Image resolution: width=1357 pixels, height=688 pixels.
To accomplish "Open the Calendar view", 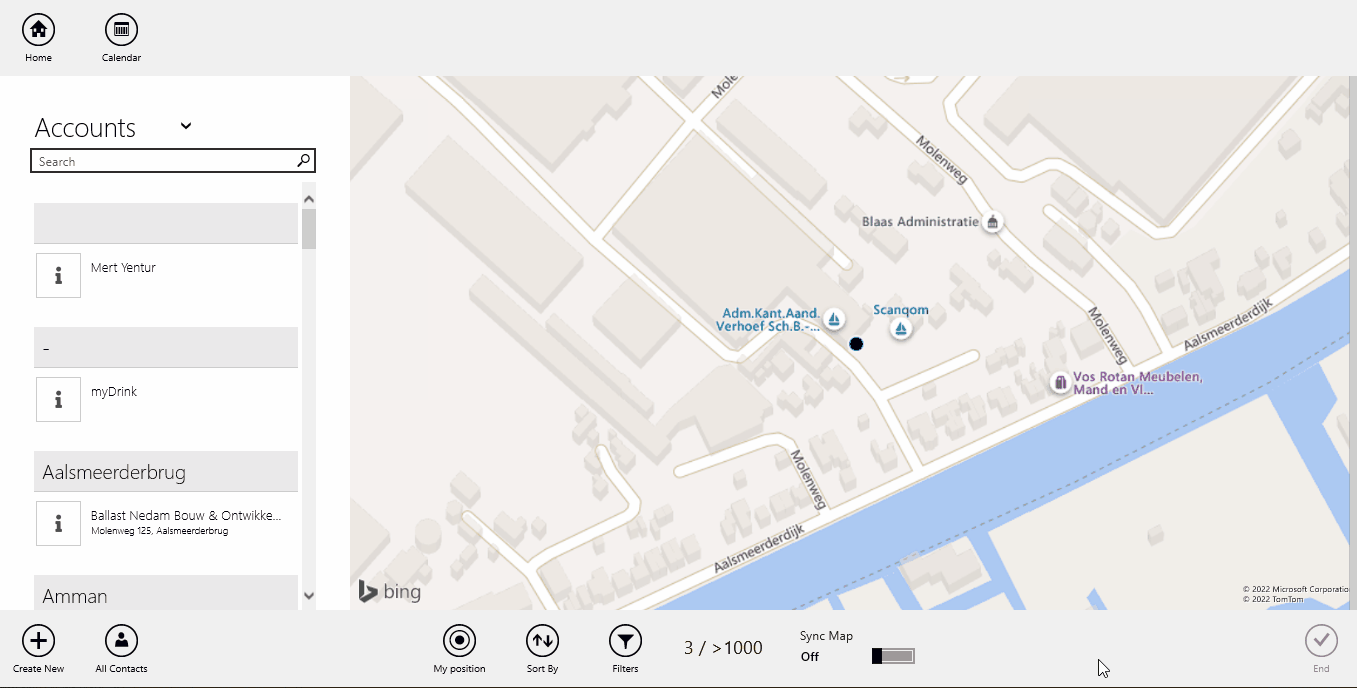I will tap(121, 30).
